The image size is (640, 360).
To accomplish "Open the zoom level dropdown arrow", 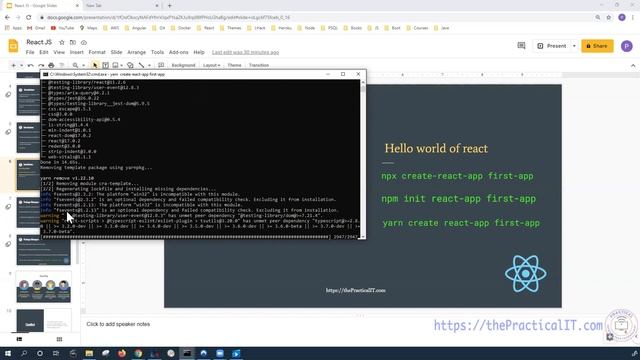I will click(x=83, y=65).
